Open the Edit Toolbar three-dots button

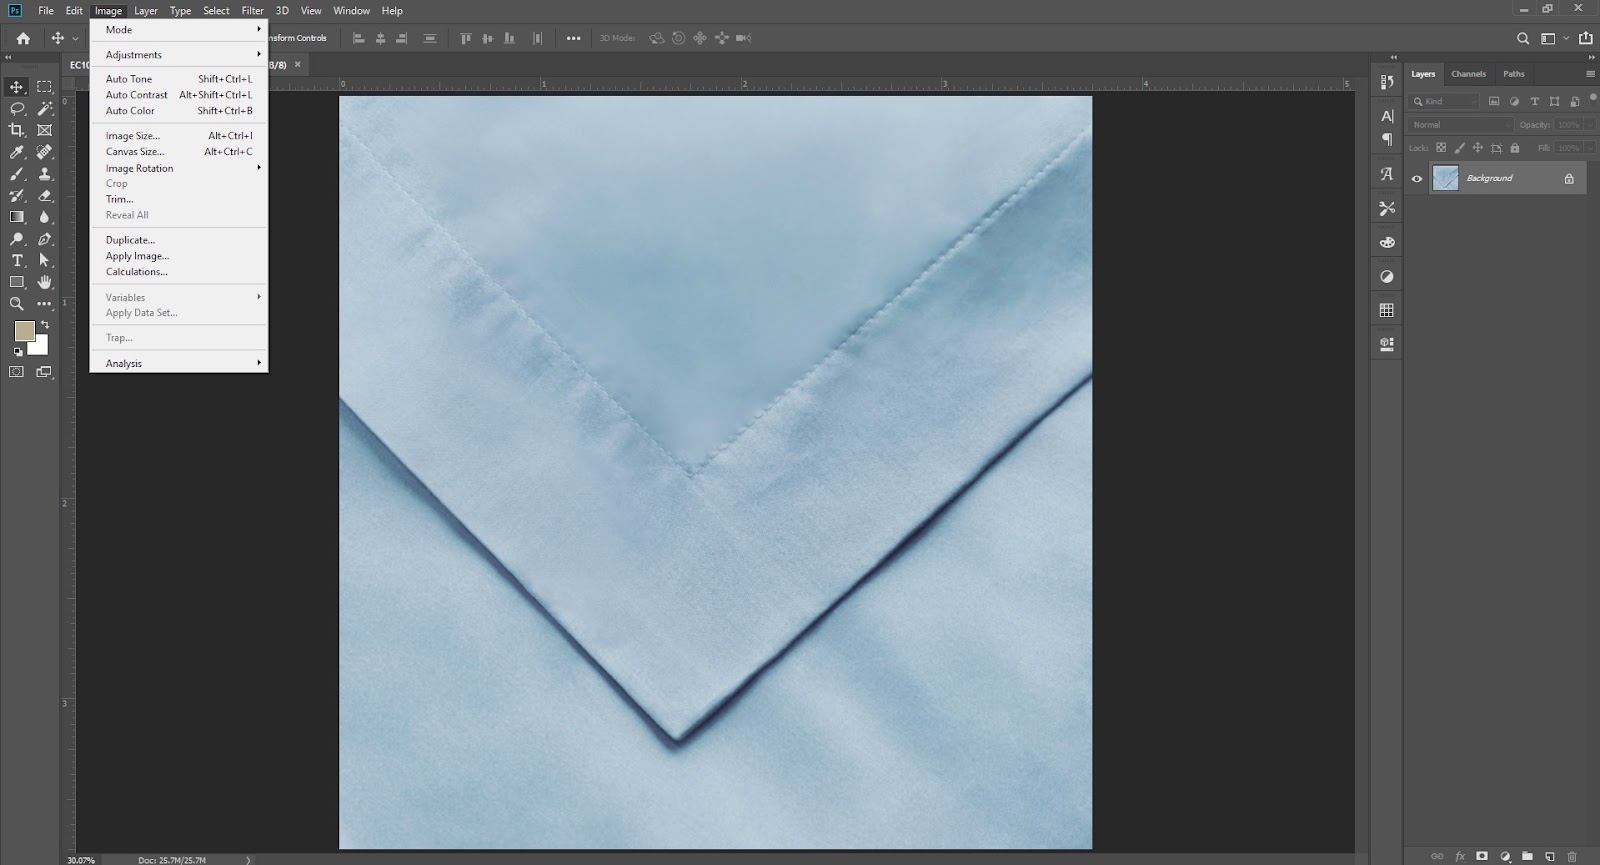(45, 304)
